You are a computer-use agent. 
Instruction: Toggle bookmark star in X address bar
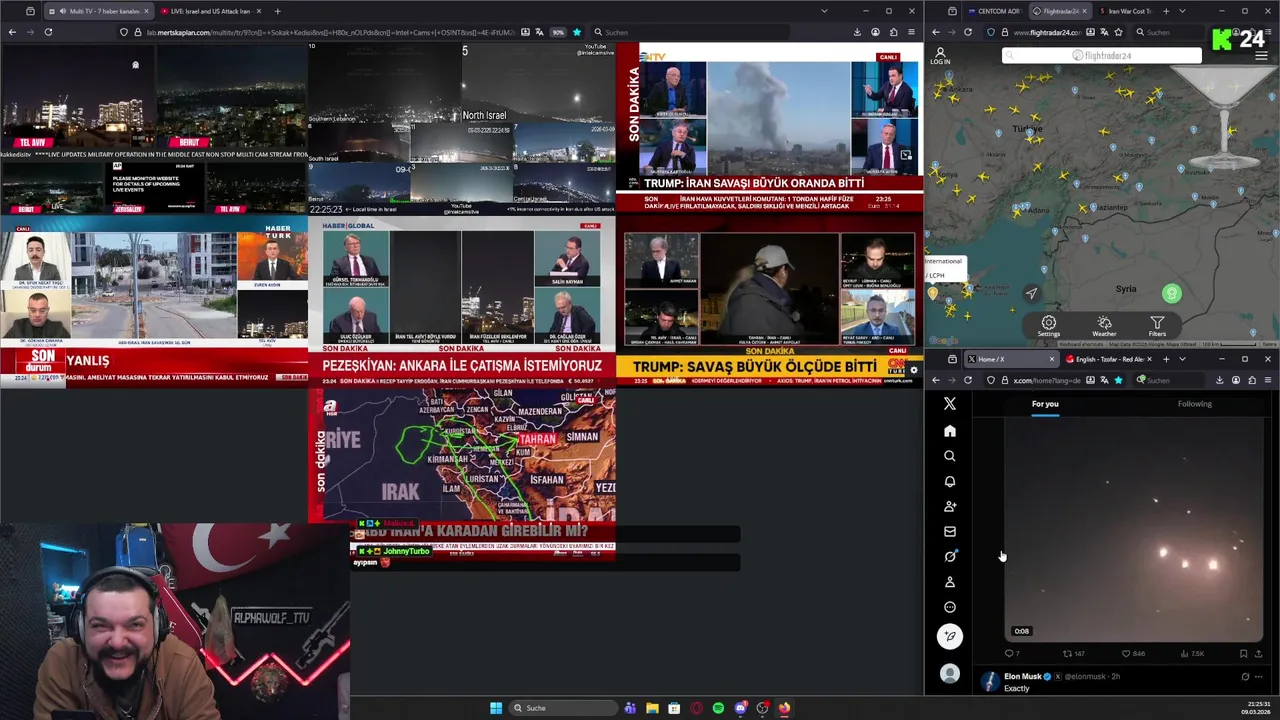coord(1118,380)
